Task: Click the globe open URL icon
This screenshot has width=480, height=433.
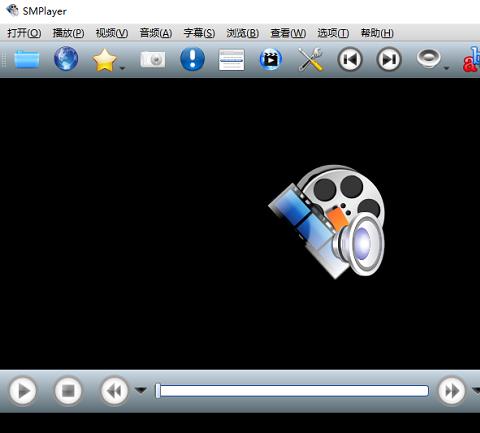Action: [x=66, y=59]
